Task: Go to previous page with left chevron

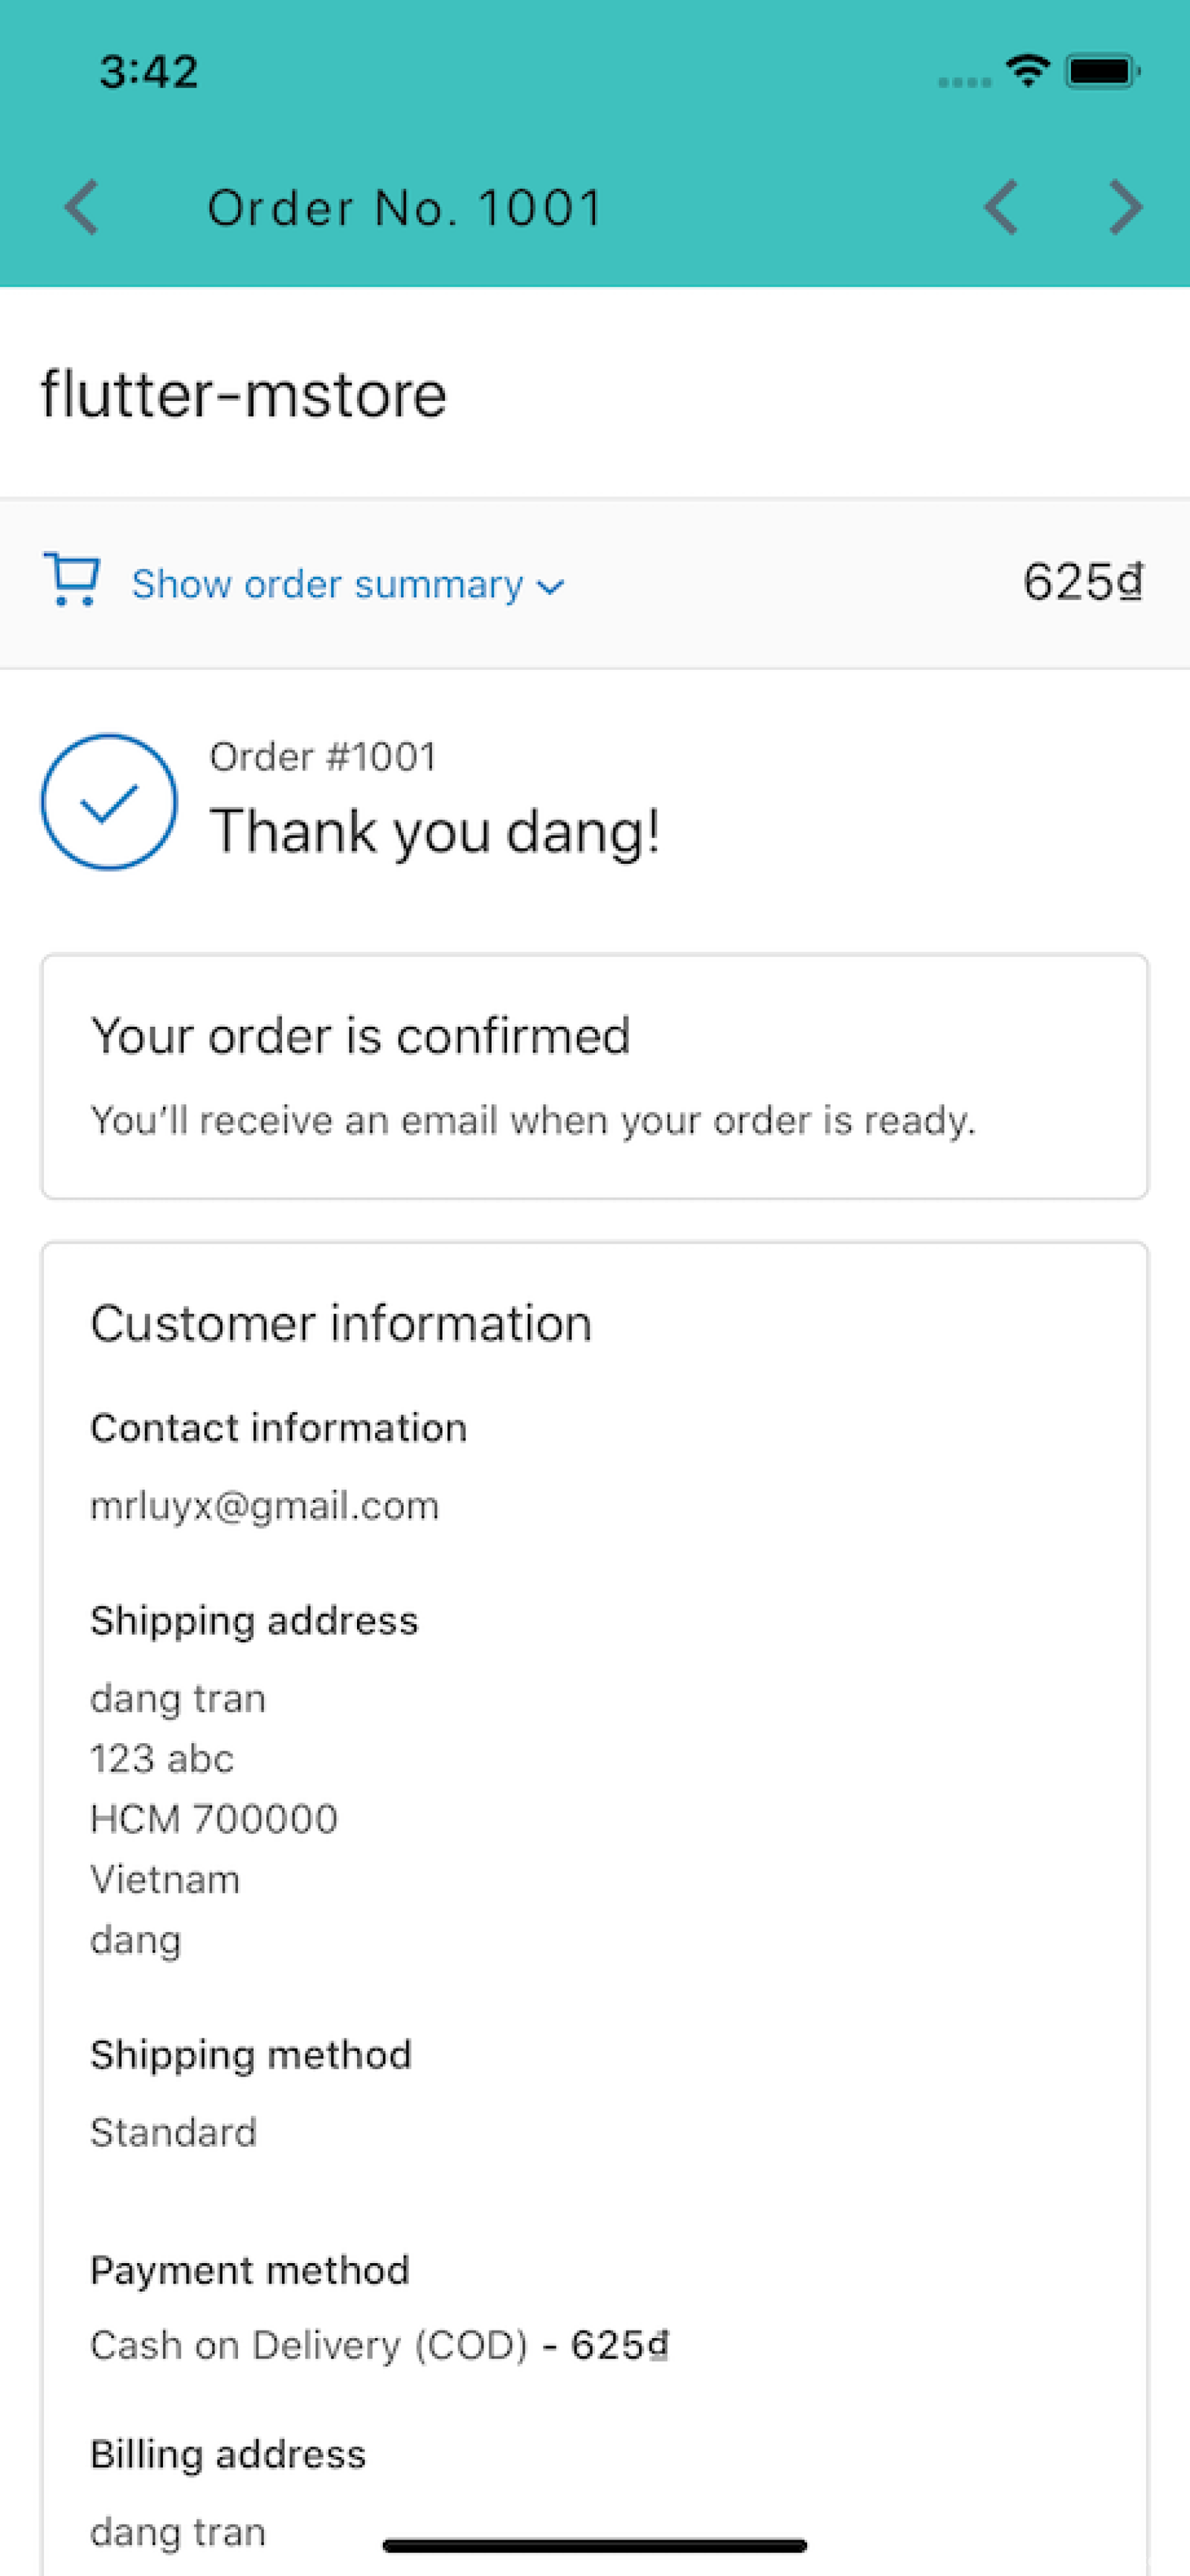Action: click(x=1001, y=207)
